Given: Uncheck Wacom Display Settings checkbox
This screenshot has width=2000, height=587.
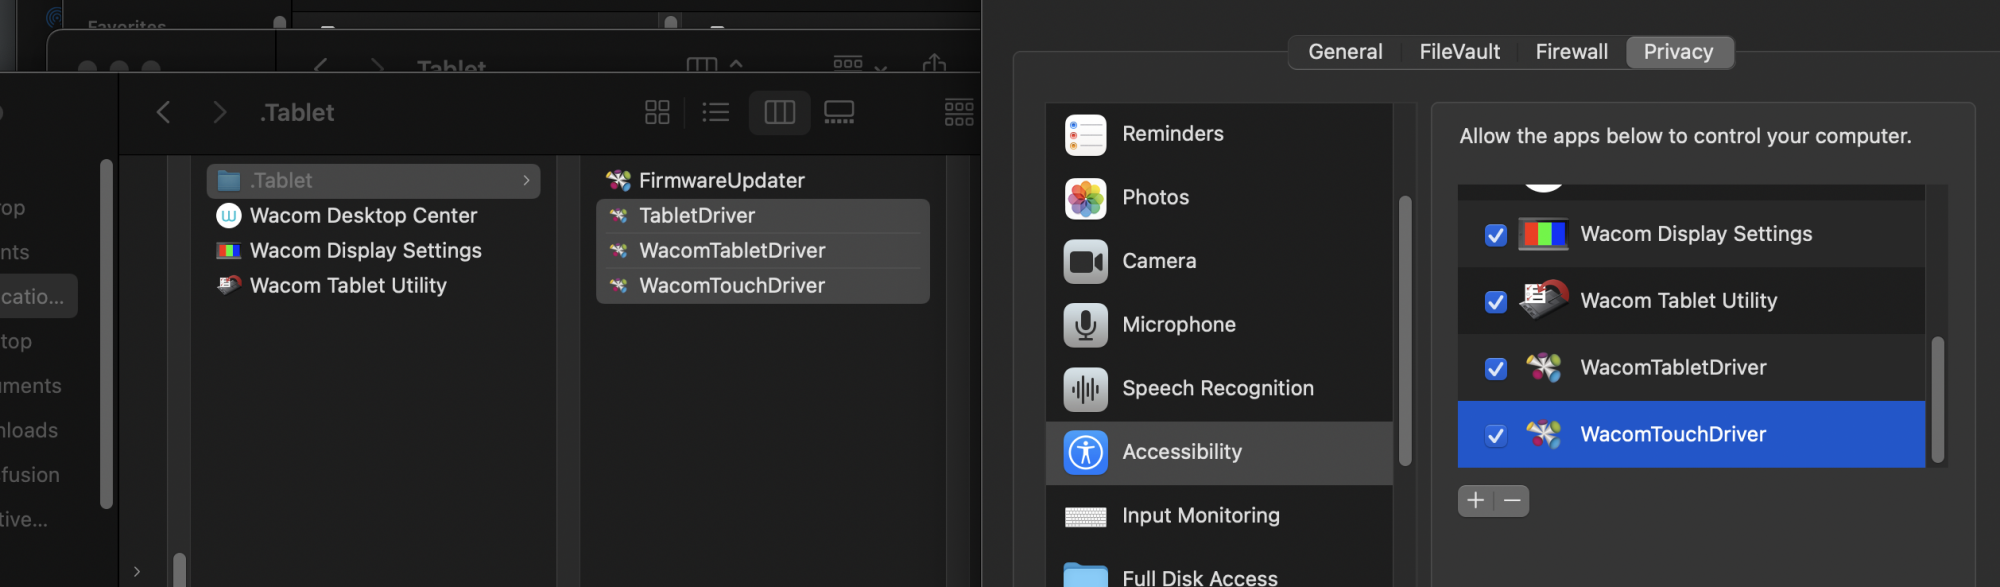Looking at the screenshot, I should (1496, 235).
